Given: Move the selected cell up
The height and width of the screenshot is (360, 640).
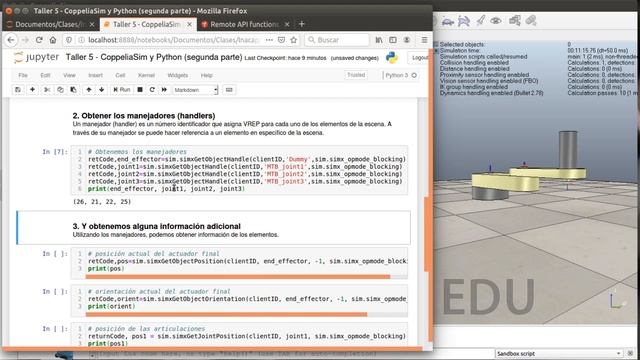Looking at the screenshot, I should [x=89, y=89].
